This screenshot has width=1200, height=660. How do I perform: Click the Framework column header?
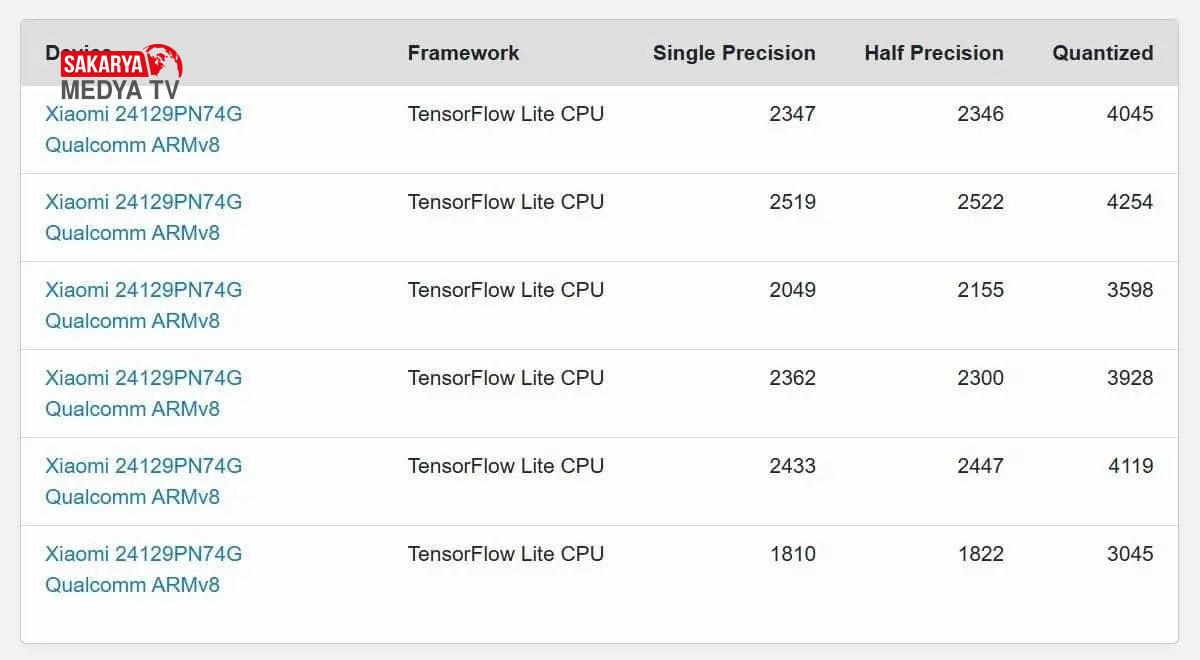click(x=463, y=53)
